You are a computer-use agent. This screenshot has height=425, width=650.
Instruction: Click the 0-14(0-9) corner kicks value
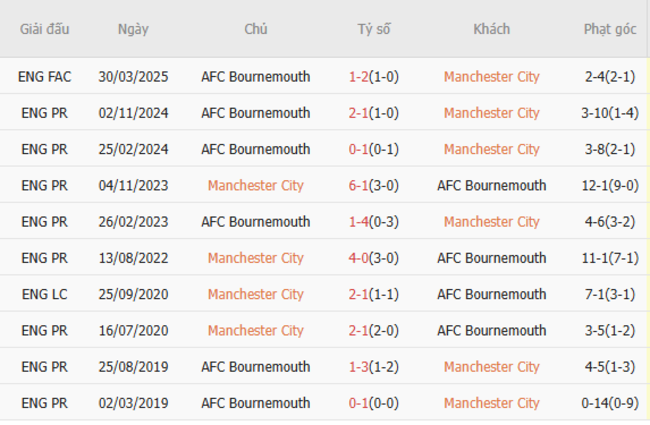click(610, 403)
